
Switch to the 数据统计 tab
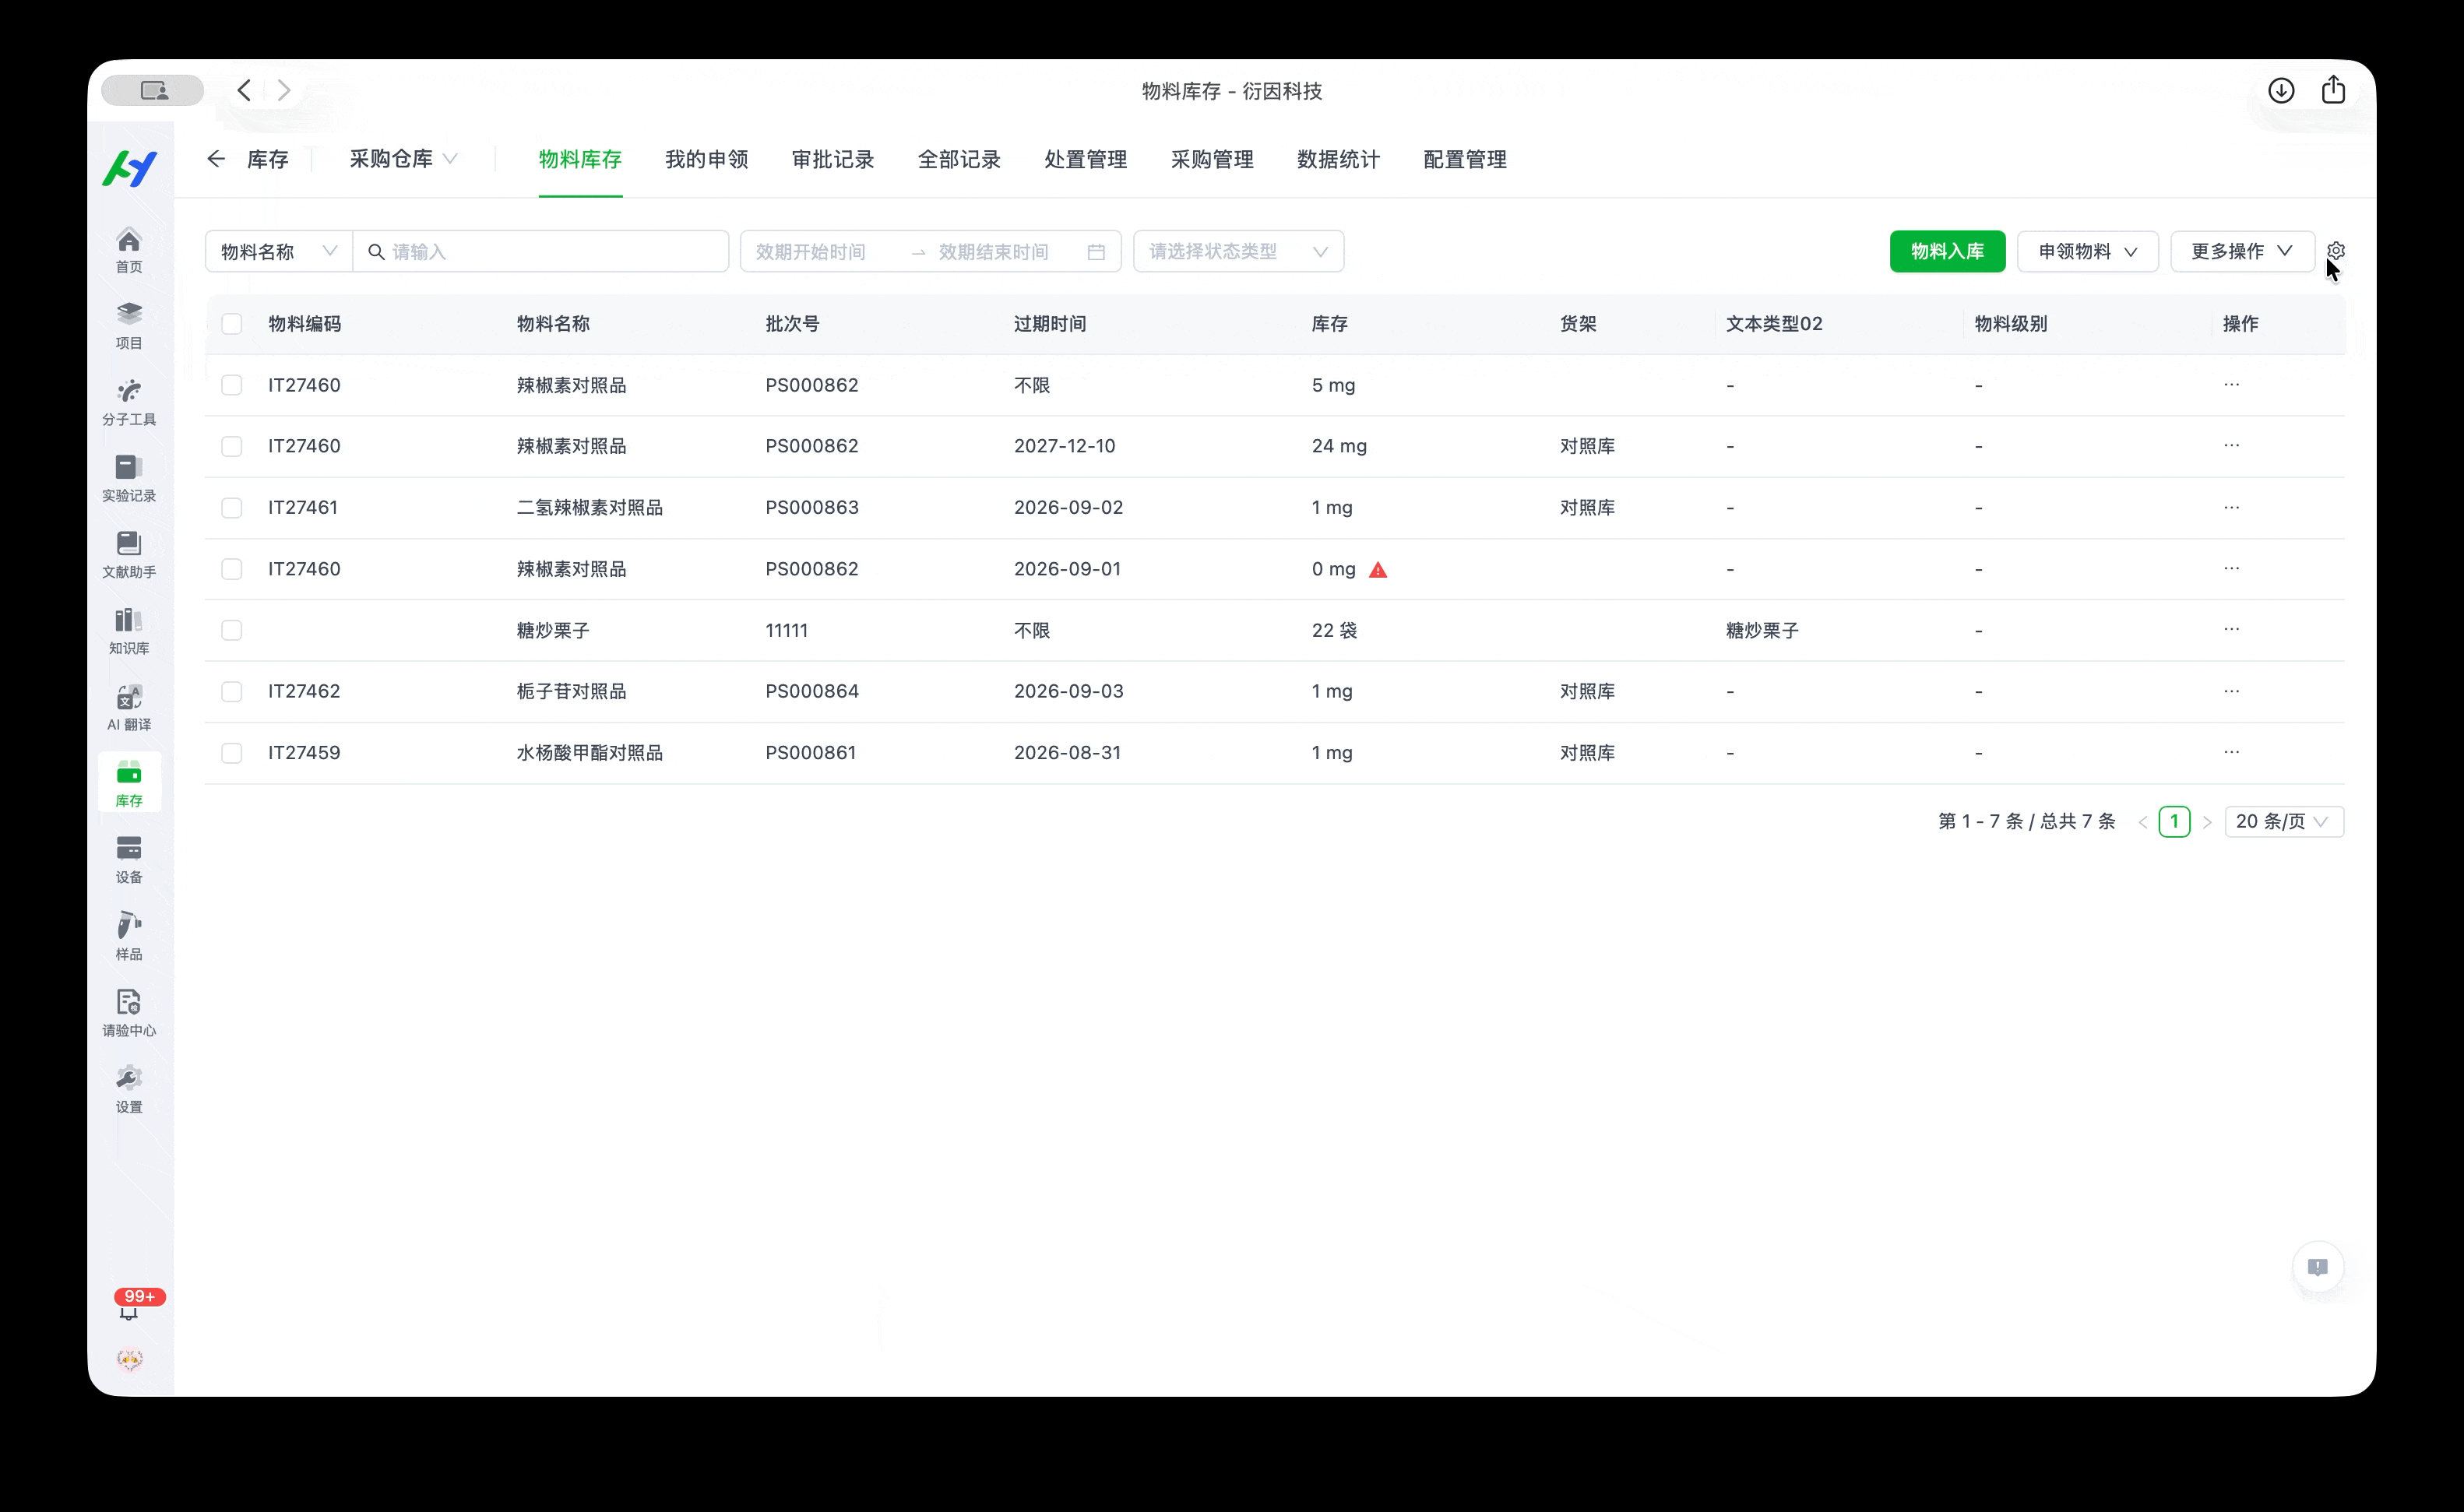pyautogui.click(x=1337, y=158)
